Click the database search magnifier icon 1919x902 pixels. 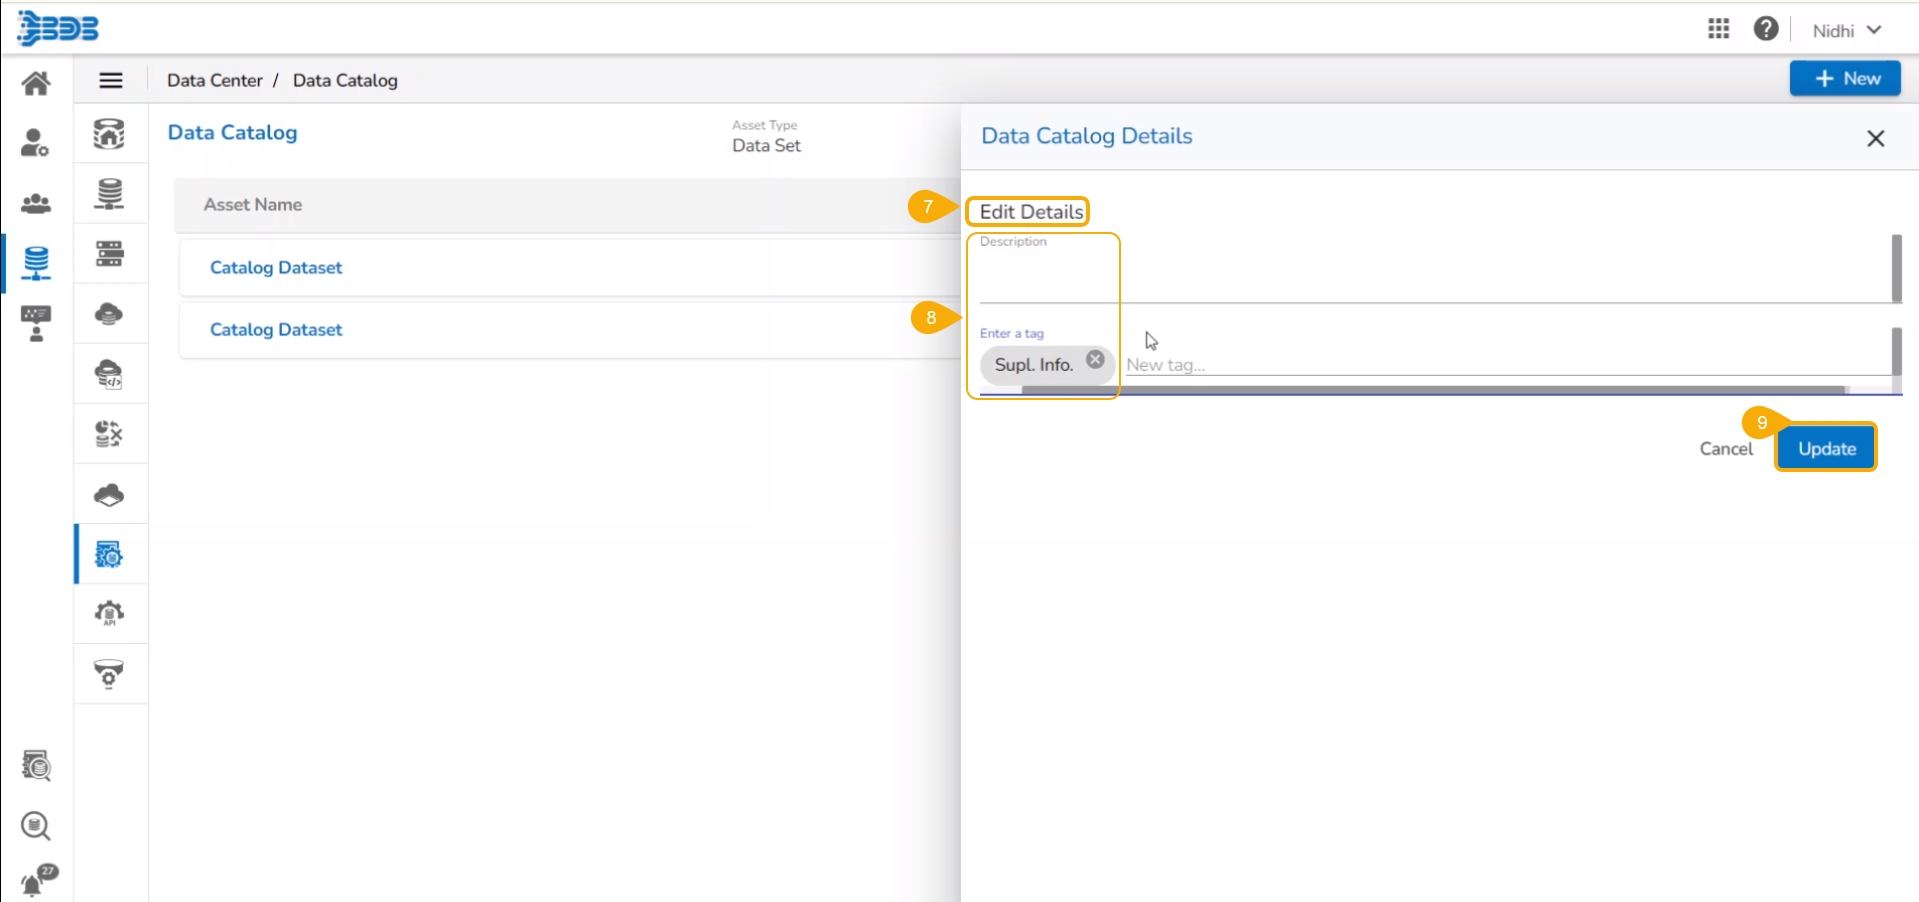36,826
